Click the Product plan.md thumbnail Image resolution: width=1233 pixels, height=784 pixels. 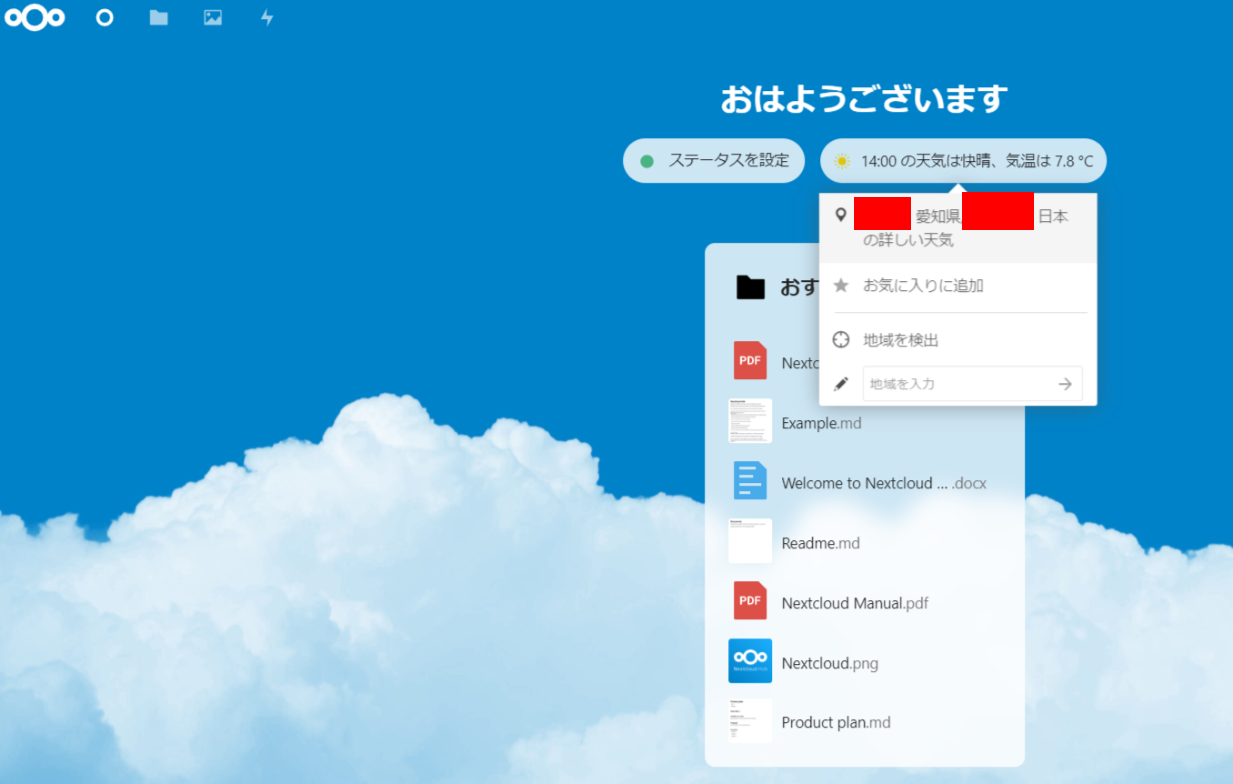click(750, 721)
